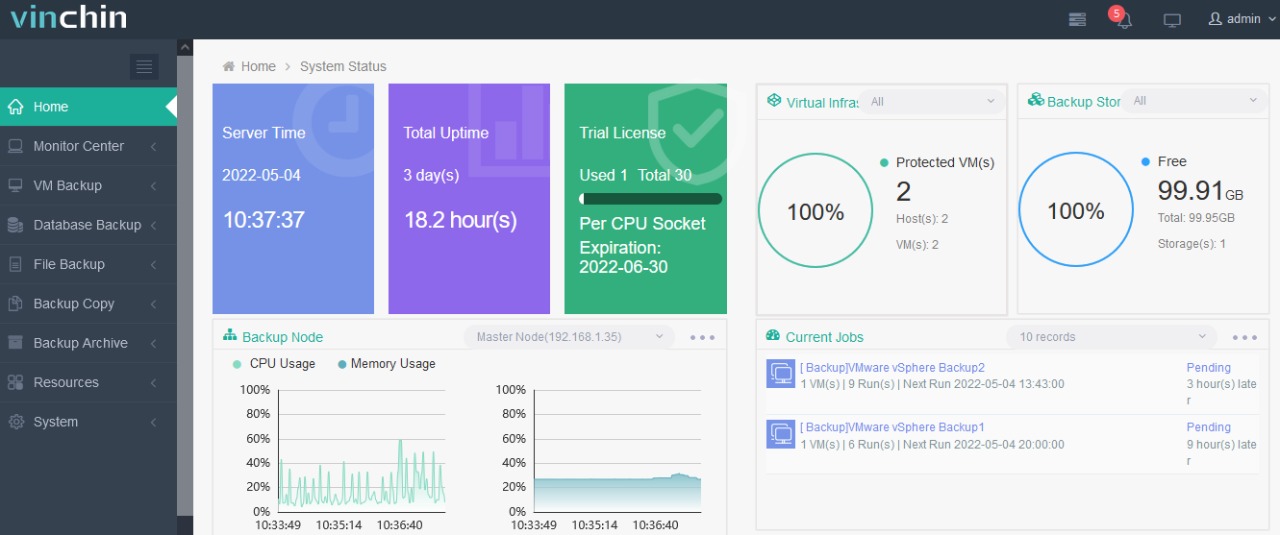
Task: Open VMware vSphere Backup1 job link
Action: (892, 427)
